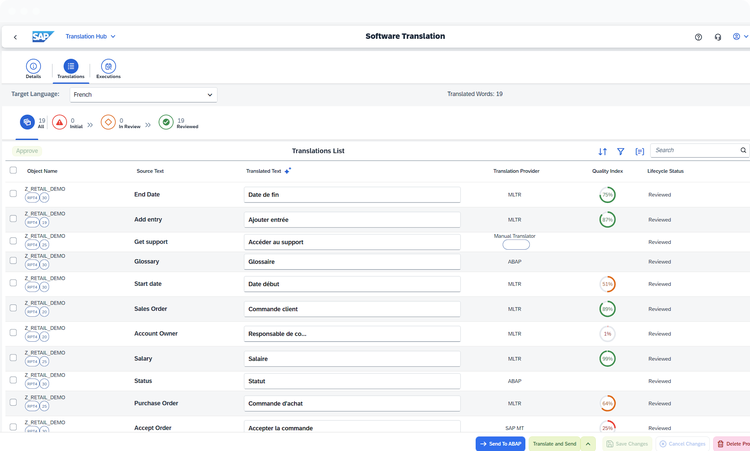Check the Account Owner row checkbox
This screenshot has width=750, height=451.
click(x=13, y=333)
